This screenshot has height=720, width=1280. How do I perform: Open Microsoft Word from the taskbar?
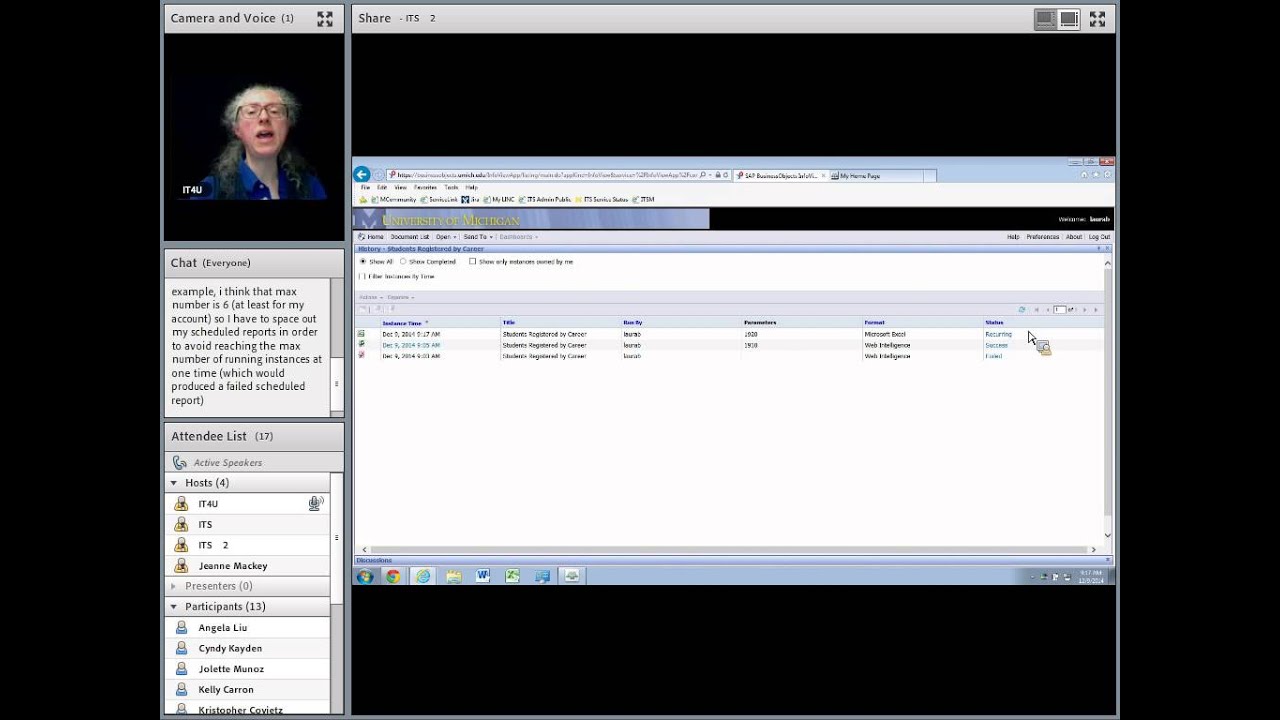pos(483,576)
